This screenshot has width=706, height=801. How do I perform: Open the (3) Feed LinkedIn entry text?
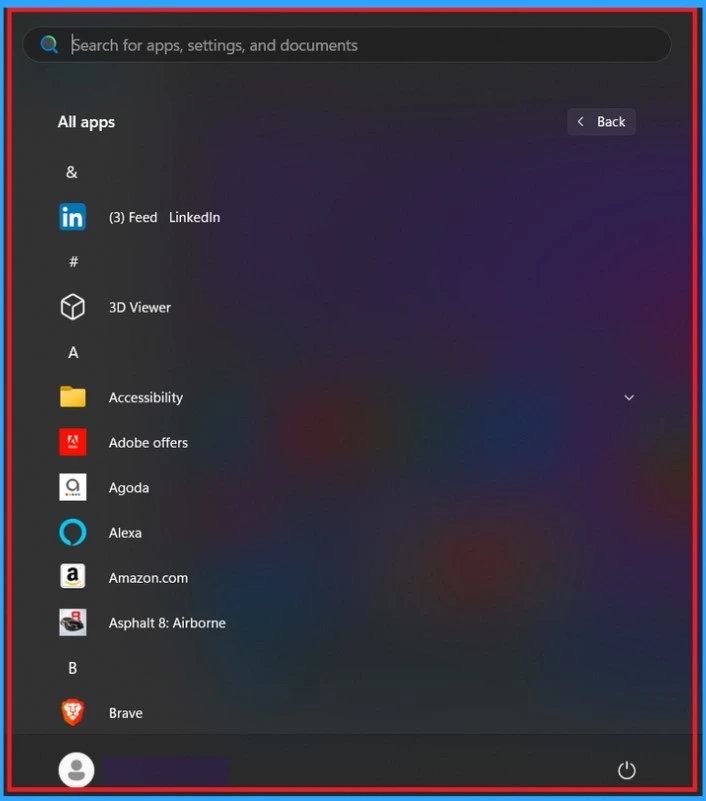pyautogui.click(x=164, y=217)
